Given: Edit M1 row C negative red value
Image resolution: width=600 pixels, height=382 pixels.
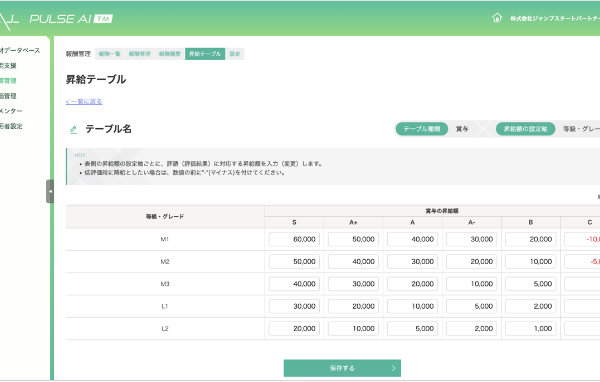Looking at the screenshot, I should click(x=582, y=239).
